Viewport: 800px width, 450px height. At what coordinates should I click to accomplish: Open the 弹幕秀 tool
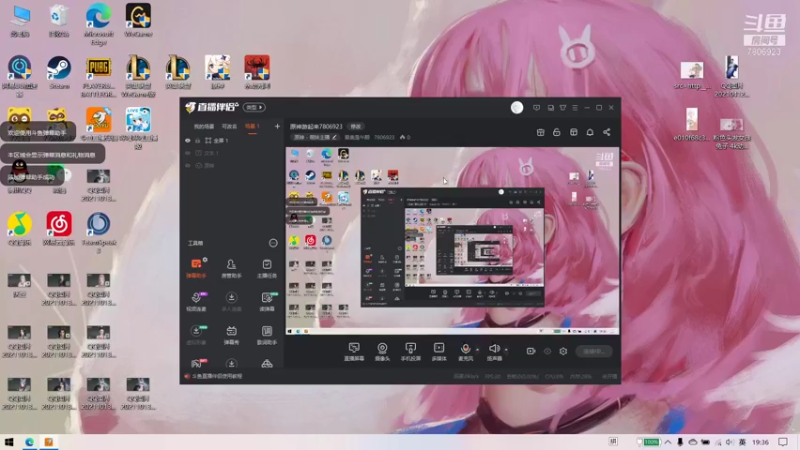pos(231,335)
